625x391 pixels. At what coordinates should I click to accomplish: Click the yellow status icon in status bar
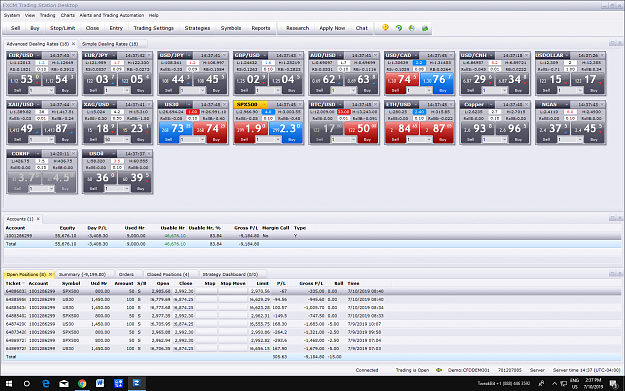click(438, 370)
